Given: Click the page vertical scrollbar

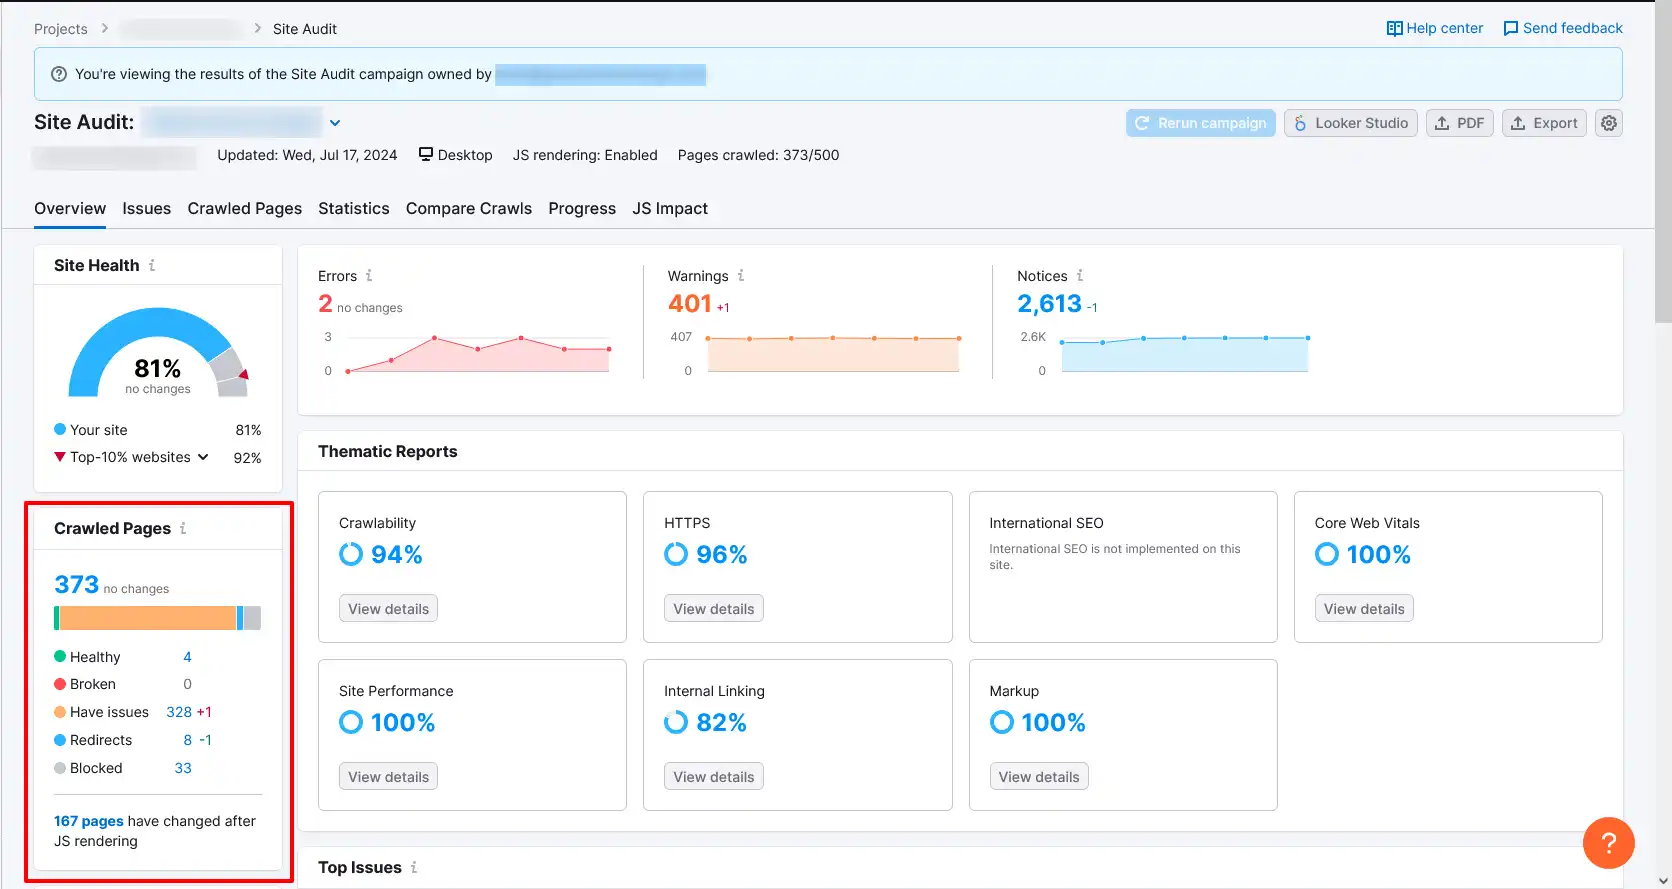Looking at the screenshot, I should 1663,164.
